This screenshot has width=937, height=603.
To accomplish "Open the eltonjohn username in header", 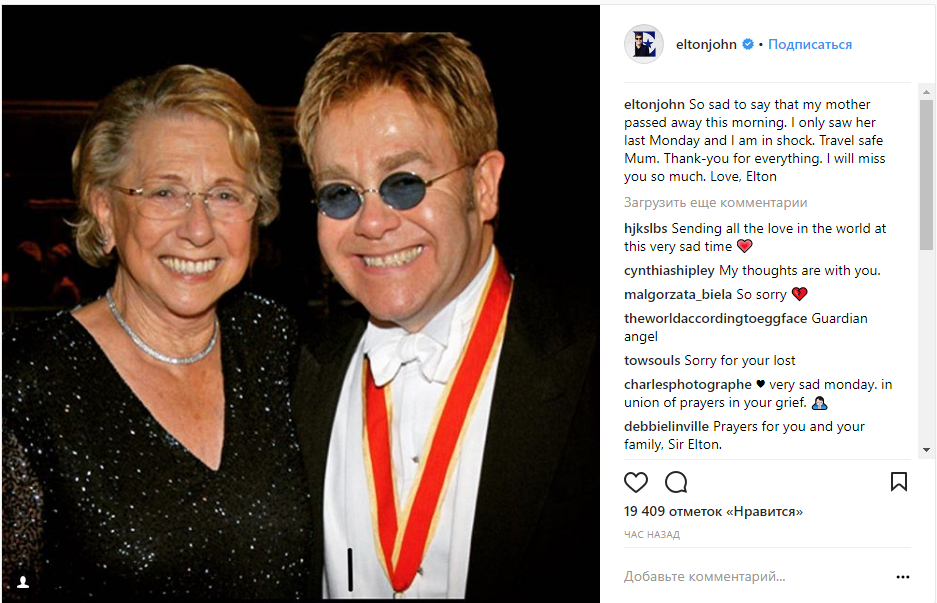I will click(706, 45).
